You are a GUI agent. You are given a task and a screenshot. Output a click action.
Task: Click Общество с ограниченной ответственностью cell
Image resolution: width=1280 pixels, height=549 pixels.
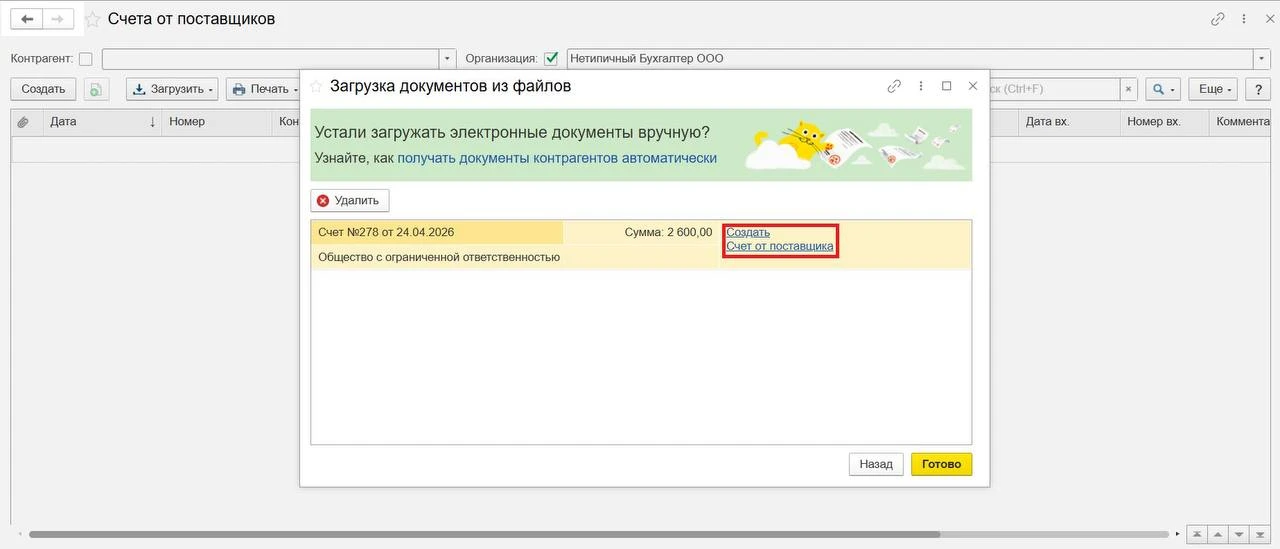pyautogui.click(x=437, y=257)
